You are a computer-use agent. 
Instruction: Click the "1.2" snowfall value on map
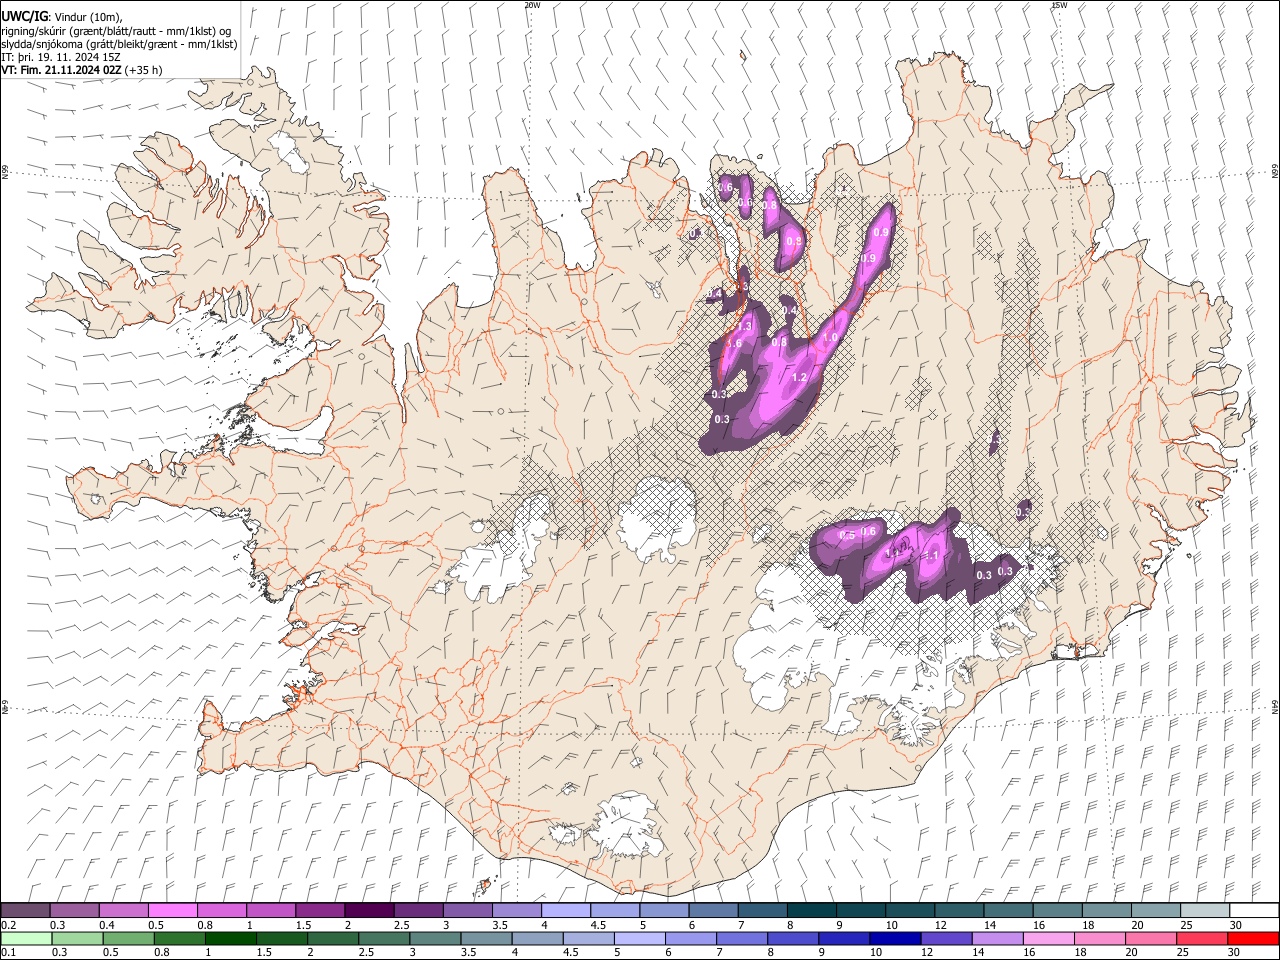coord(799,378)
